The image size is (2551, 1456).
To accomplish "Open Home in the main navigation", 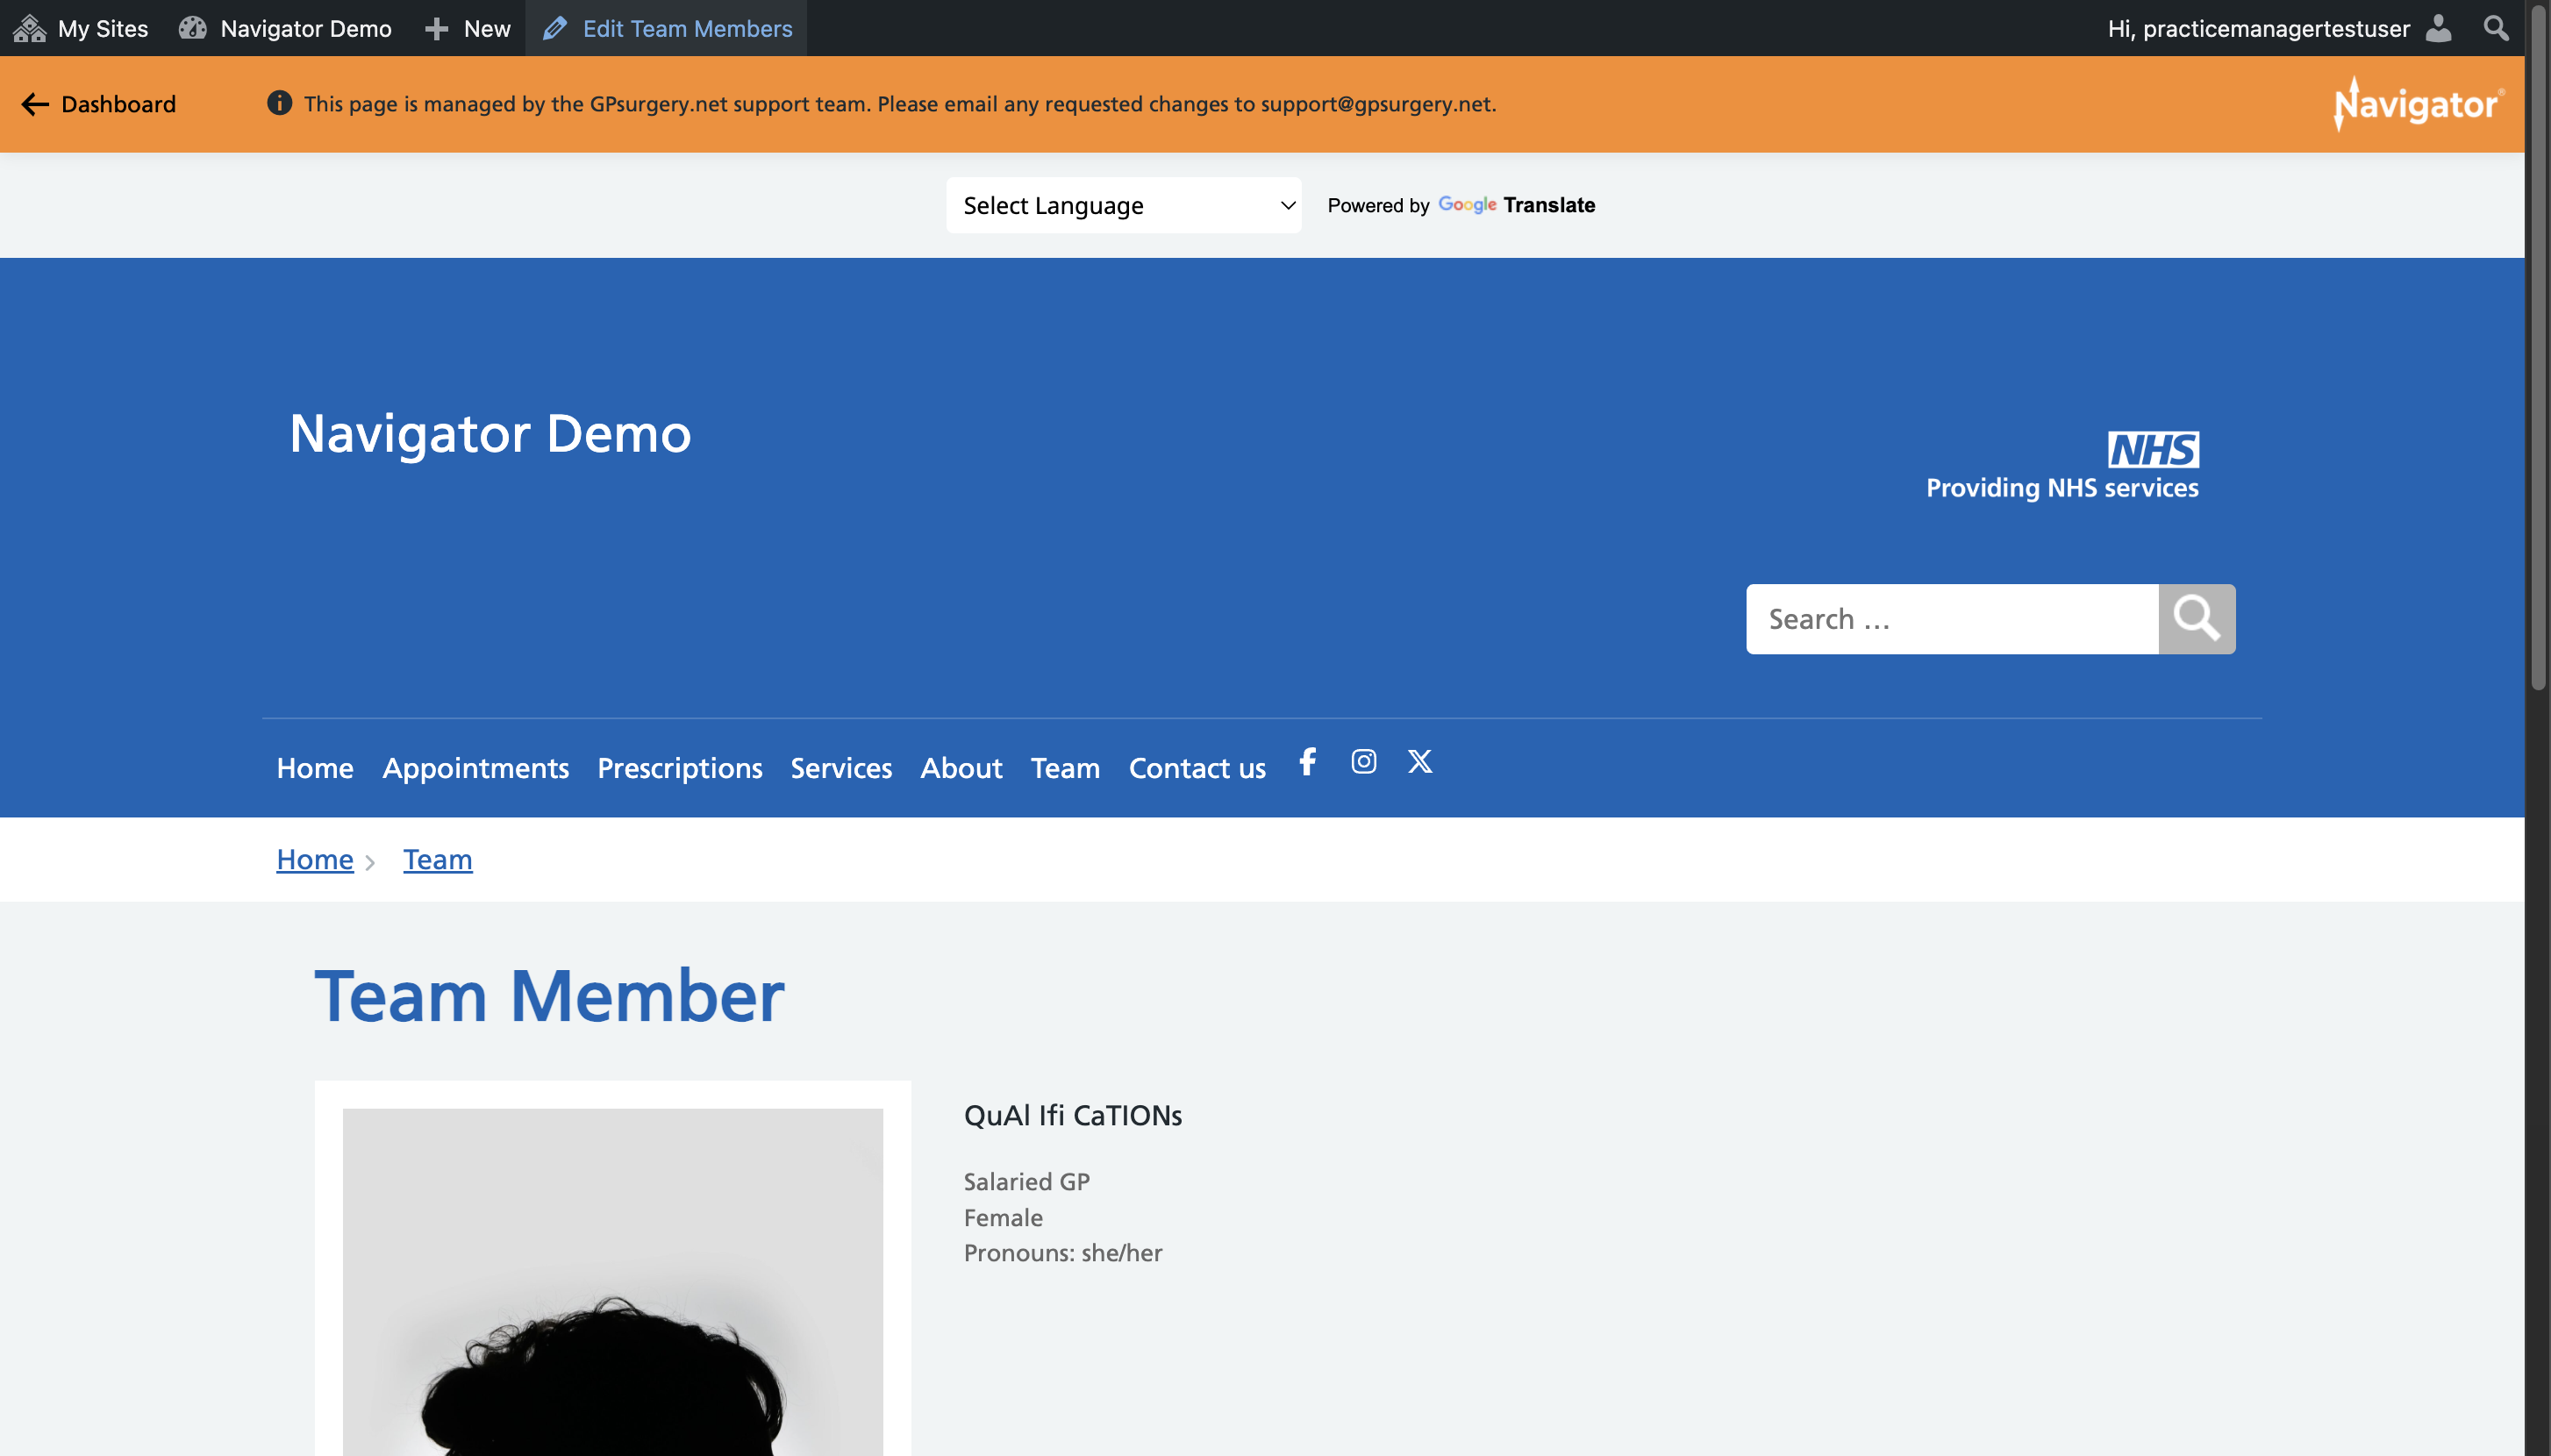I will point(315,768).
